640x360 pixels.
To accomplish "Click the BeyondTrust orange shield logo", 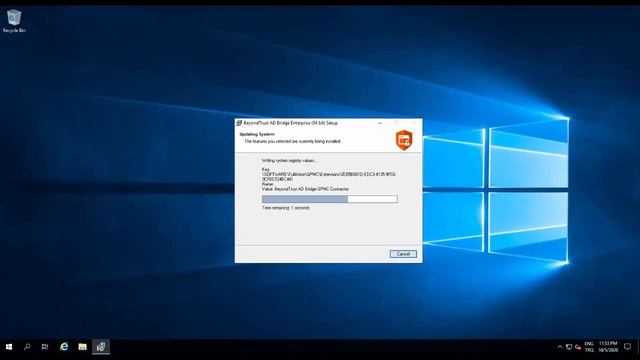I will 404,140.
